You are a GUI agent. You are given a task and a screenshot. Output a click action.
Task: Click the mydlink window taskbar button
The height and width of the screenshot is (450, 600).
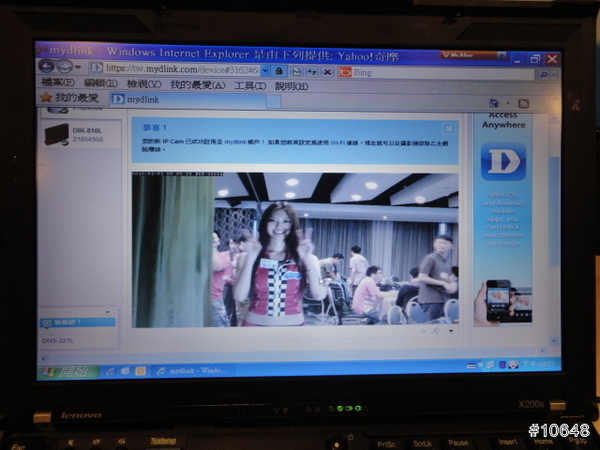190,372
